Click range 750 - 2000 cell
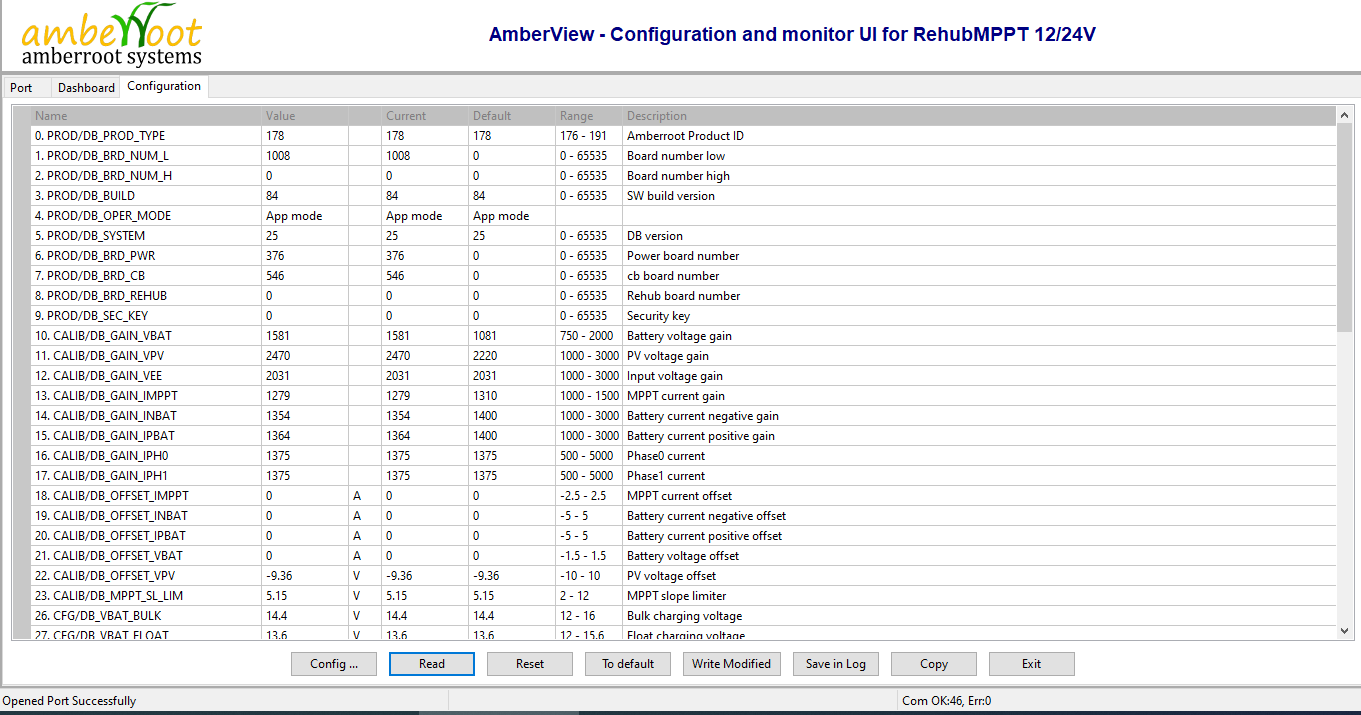This screenshot has width=1361, height=715. point(587,336)
